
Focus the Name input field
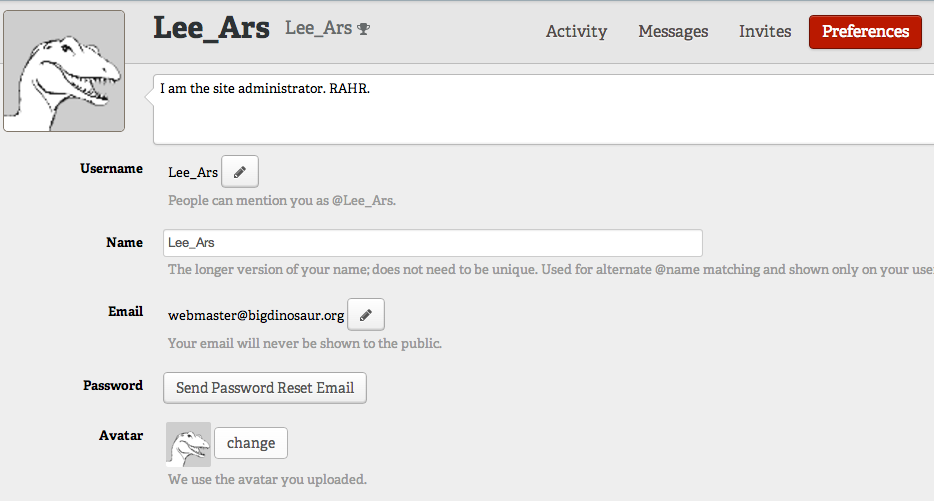click(433, 243)
